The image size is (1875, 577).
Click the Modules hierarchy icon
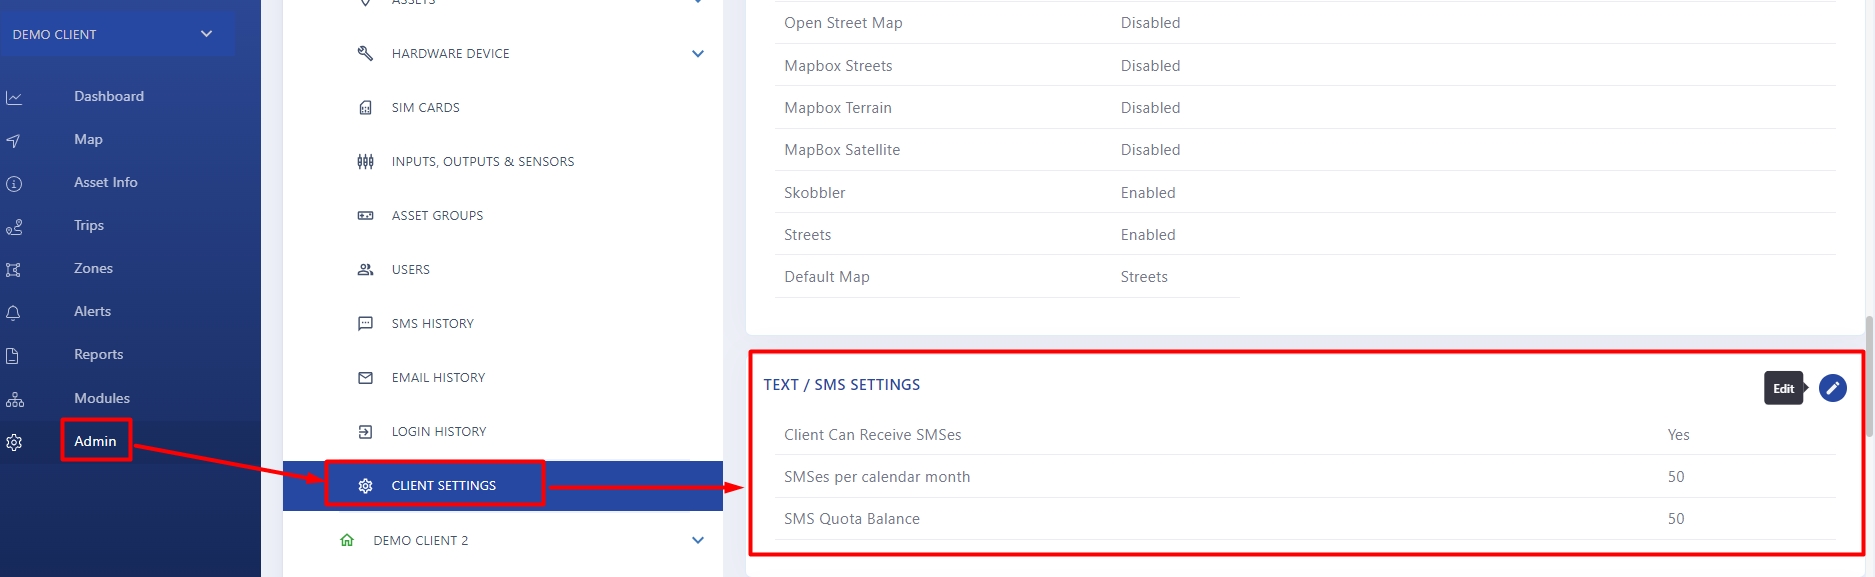point(14,399)
